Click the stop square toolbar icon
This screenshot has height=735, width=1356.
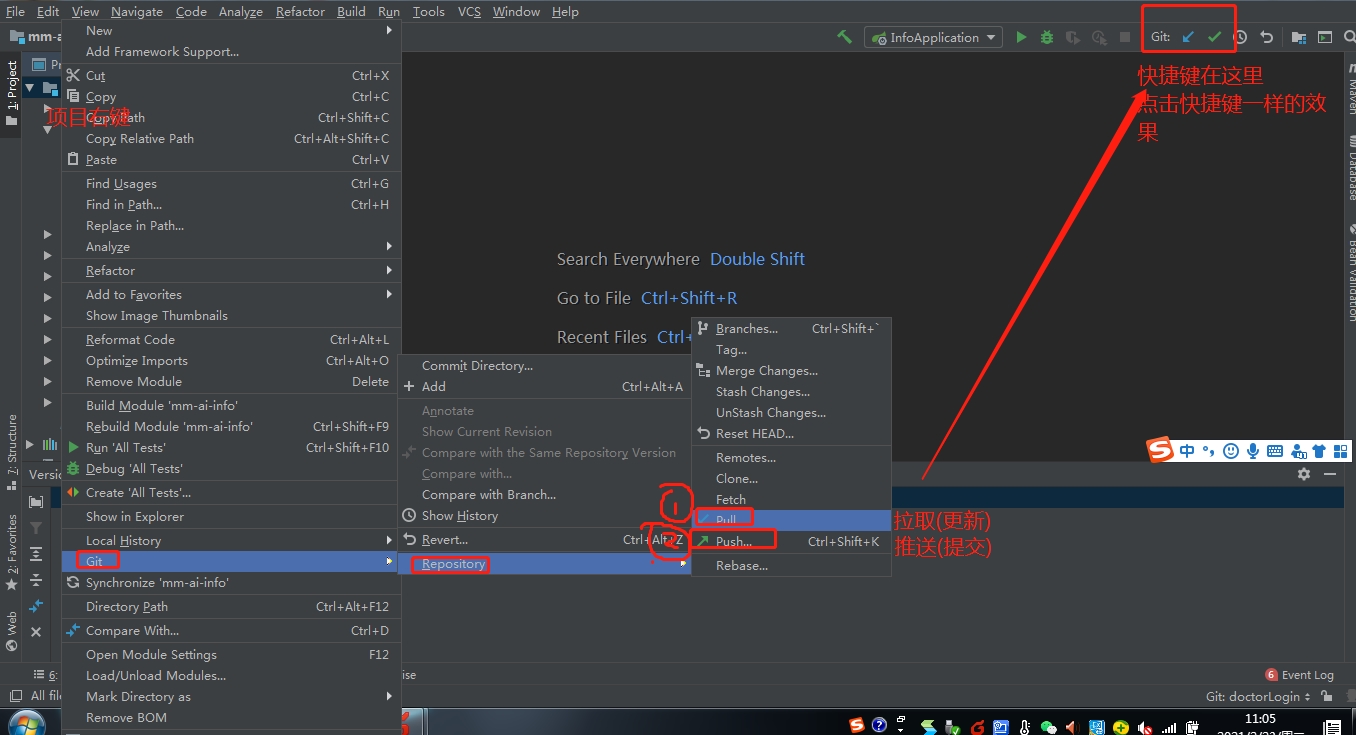tap(1125, 37)
